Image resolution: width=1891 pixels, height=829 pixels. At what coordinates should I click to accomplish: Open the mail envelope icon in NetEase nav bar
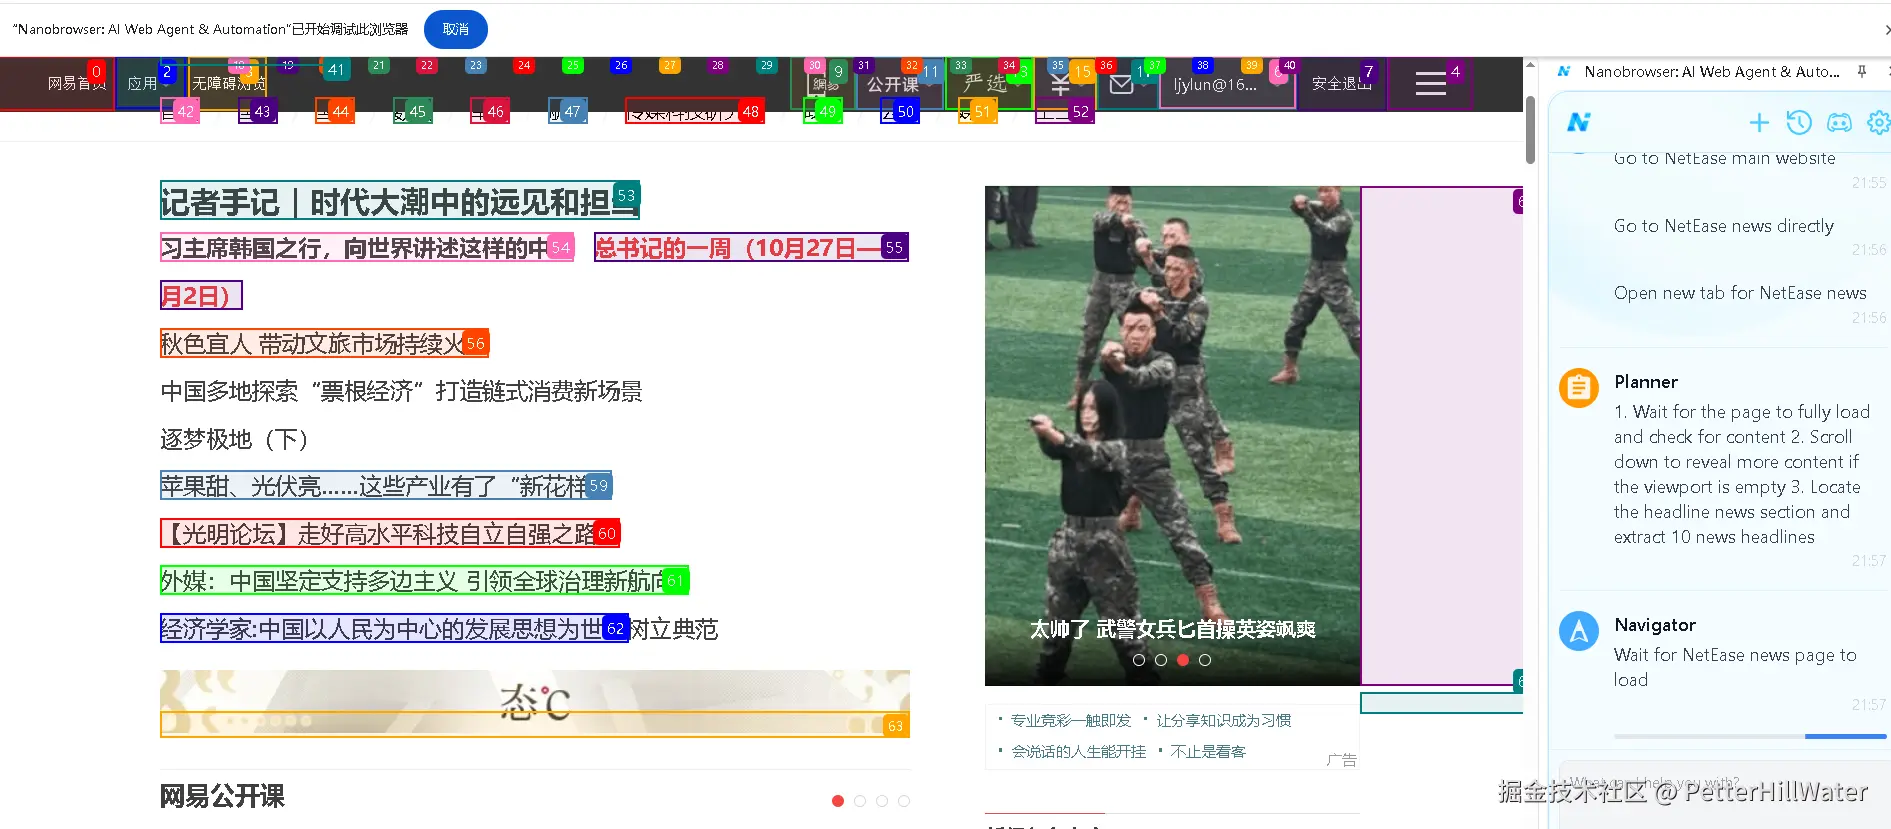click(x=1121, y=84)
